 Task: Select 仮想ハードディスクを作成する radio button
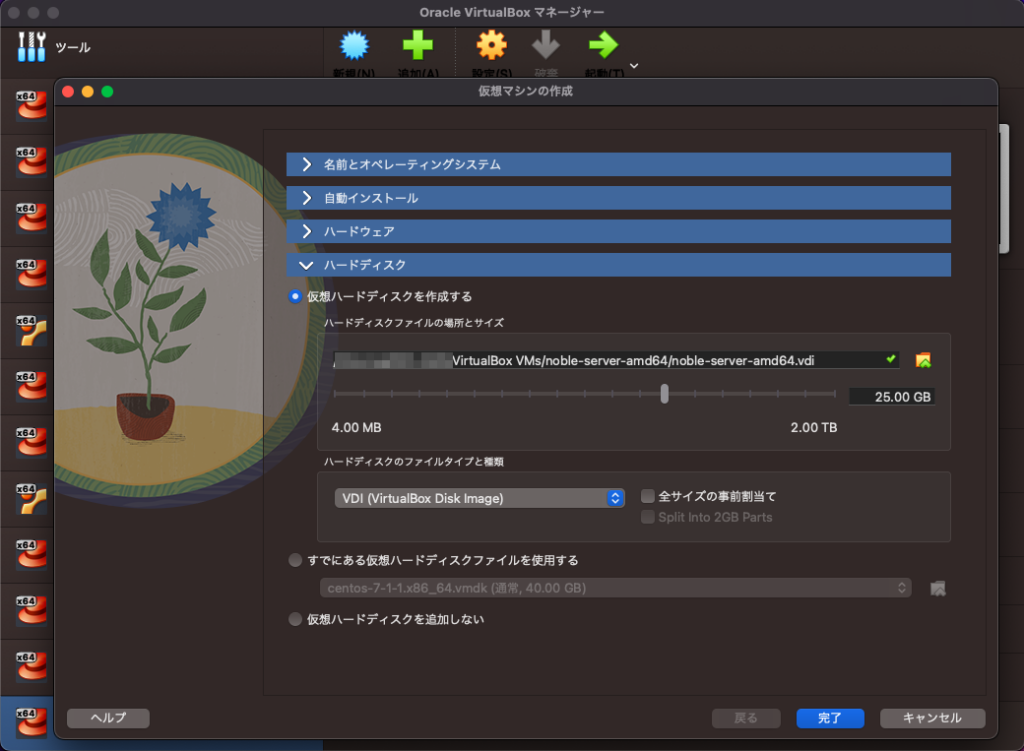pos(295,296)
